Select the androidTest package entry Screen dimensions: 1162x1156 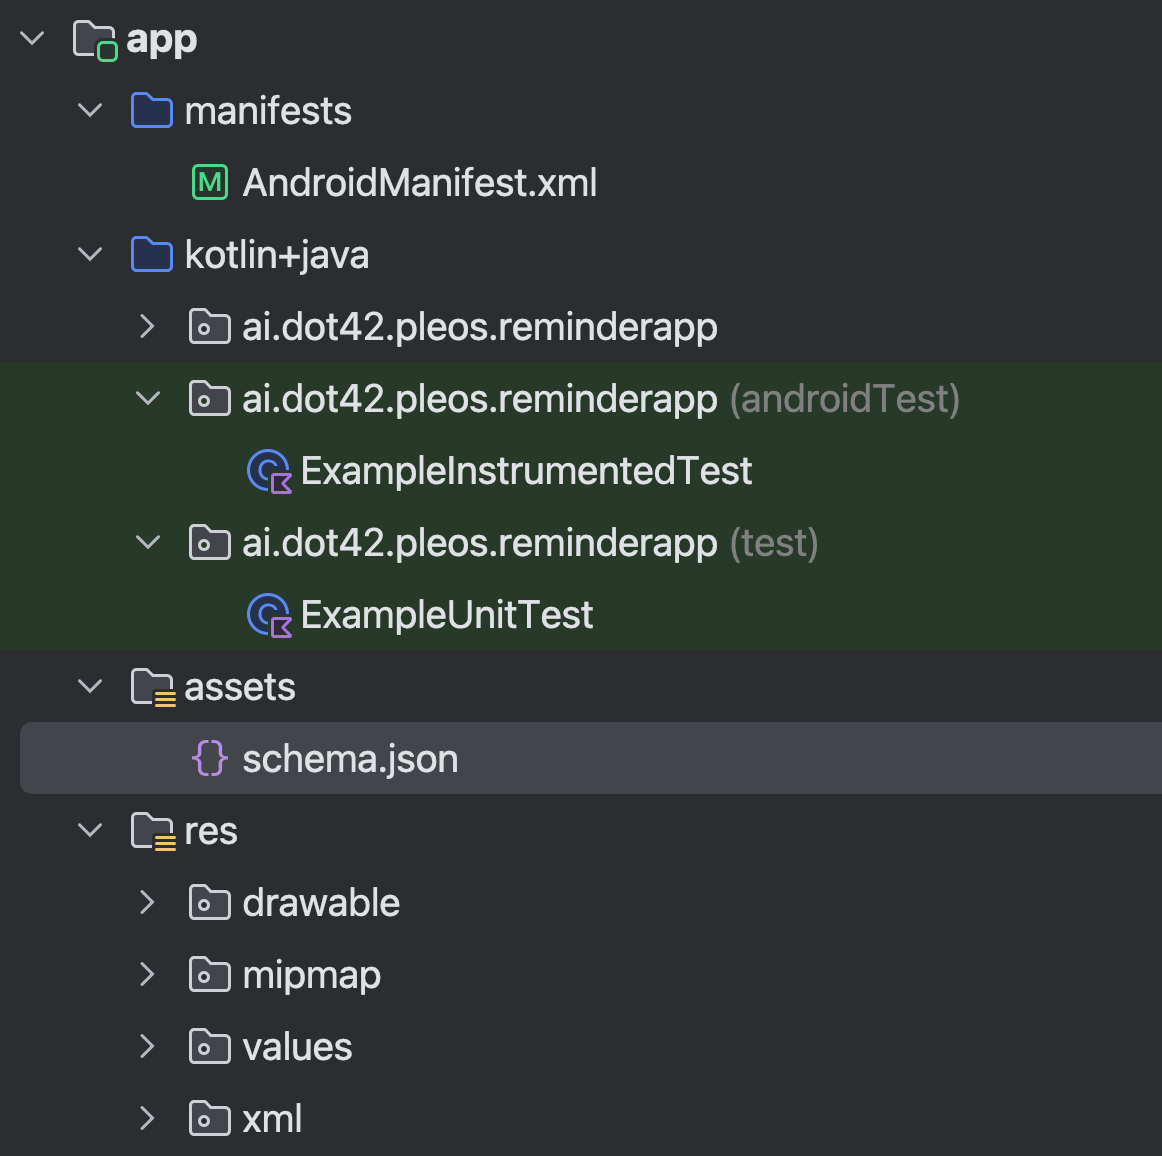480,398
